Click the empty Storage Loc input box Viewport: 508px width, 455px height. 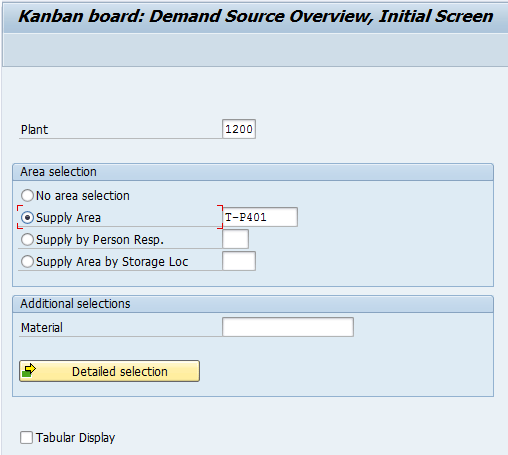pyautogui.click(x=239, y=261)
